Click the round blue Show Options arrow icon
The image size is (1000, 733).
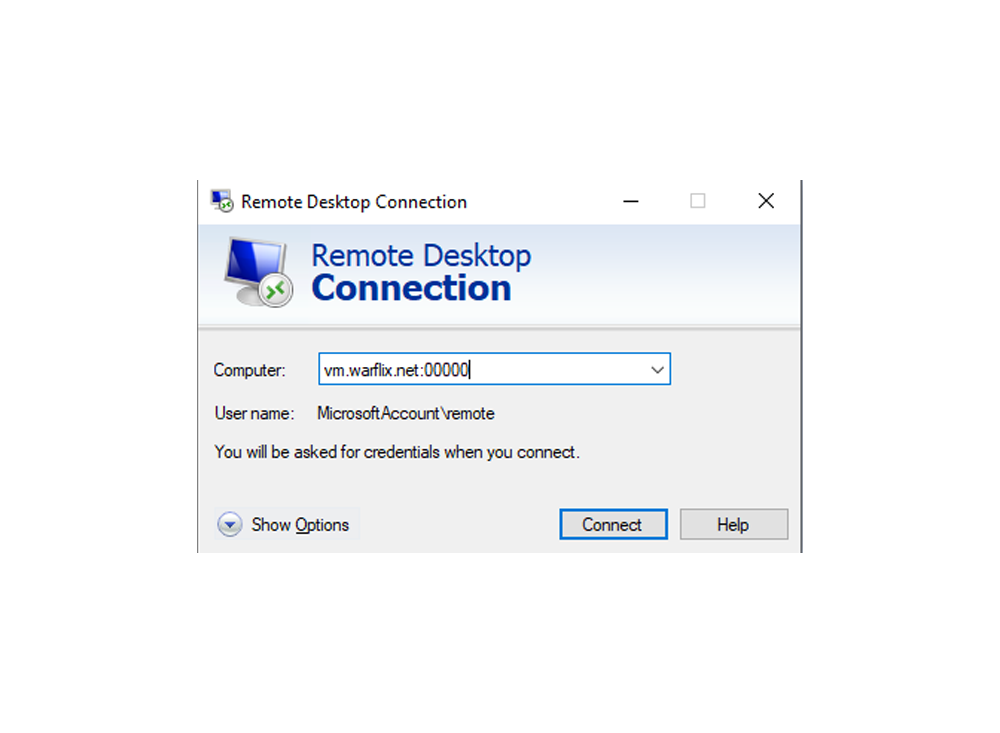pyautogui.click(x=230, y=524)
